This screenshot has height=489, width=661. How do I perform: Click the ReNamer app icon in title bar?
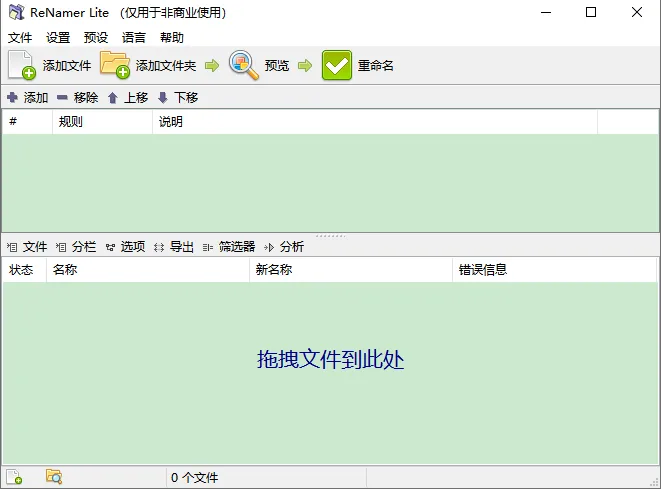point(16,12)
